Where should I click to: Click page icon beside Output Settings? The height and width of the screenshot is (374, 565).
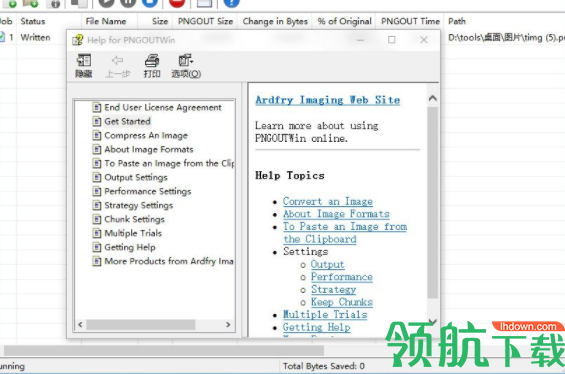[x=97, y=177]
